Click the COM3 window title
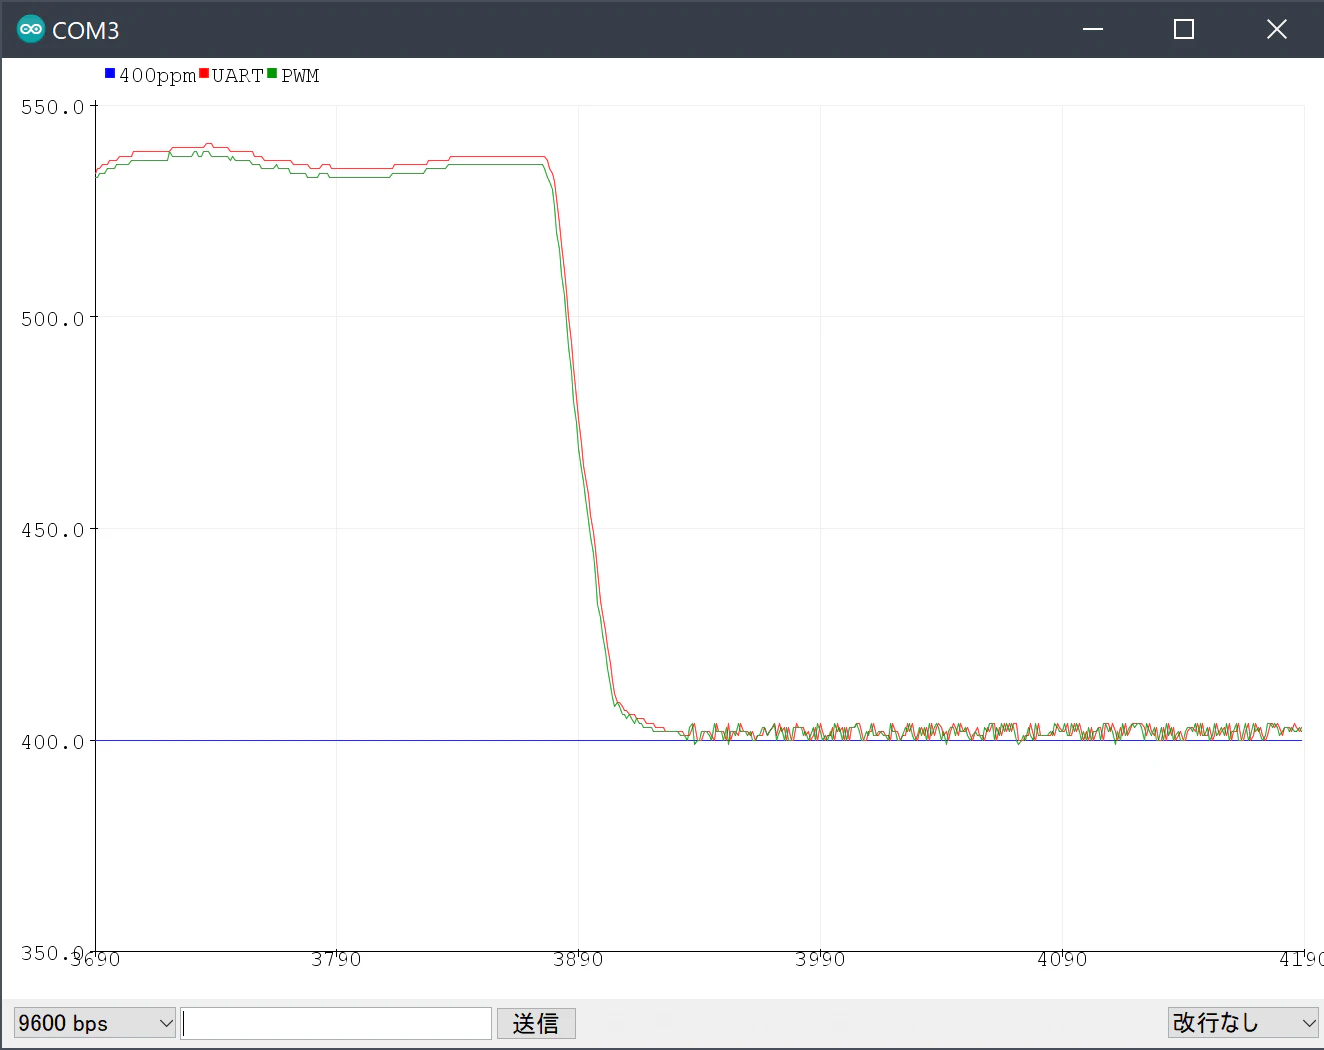Screen dimensions: 1324x1050 point(86,31)
